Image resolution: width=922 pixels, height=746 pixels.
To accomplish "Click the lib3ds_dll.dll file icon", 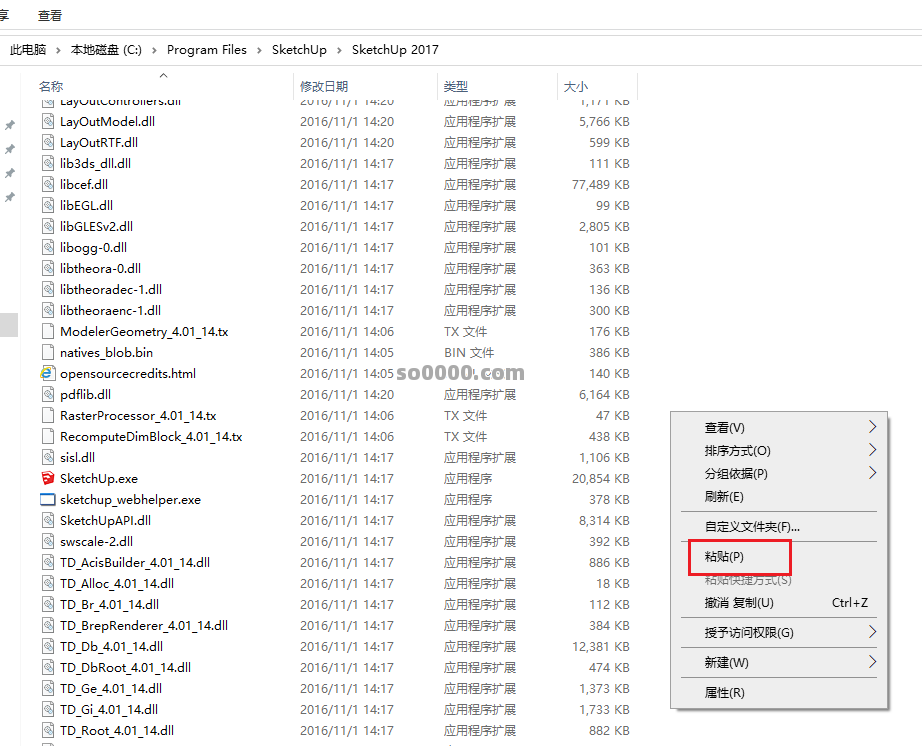I will click(x=48, y=163).
